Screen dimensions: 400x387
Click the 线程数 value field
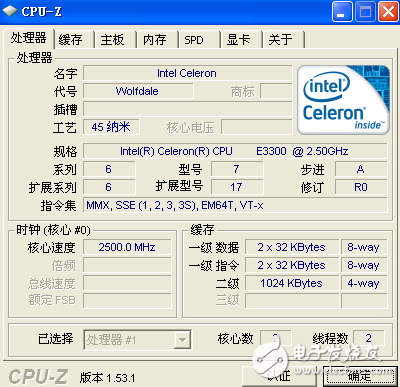coord(368,338)
